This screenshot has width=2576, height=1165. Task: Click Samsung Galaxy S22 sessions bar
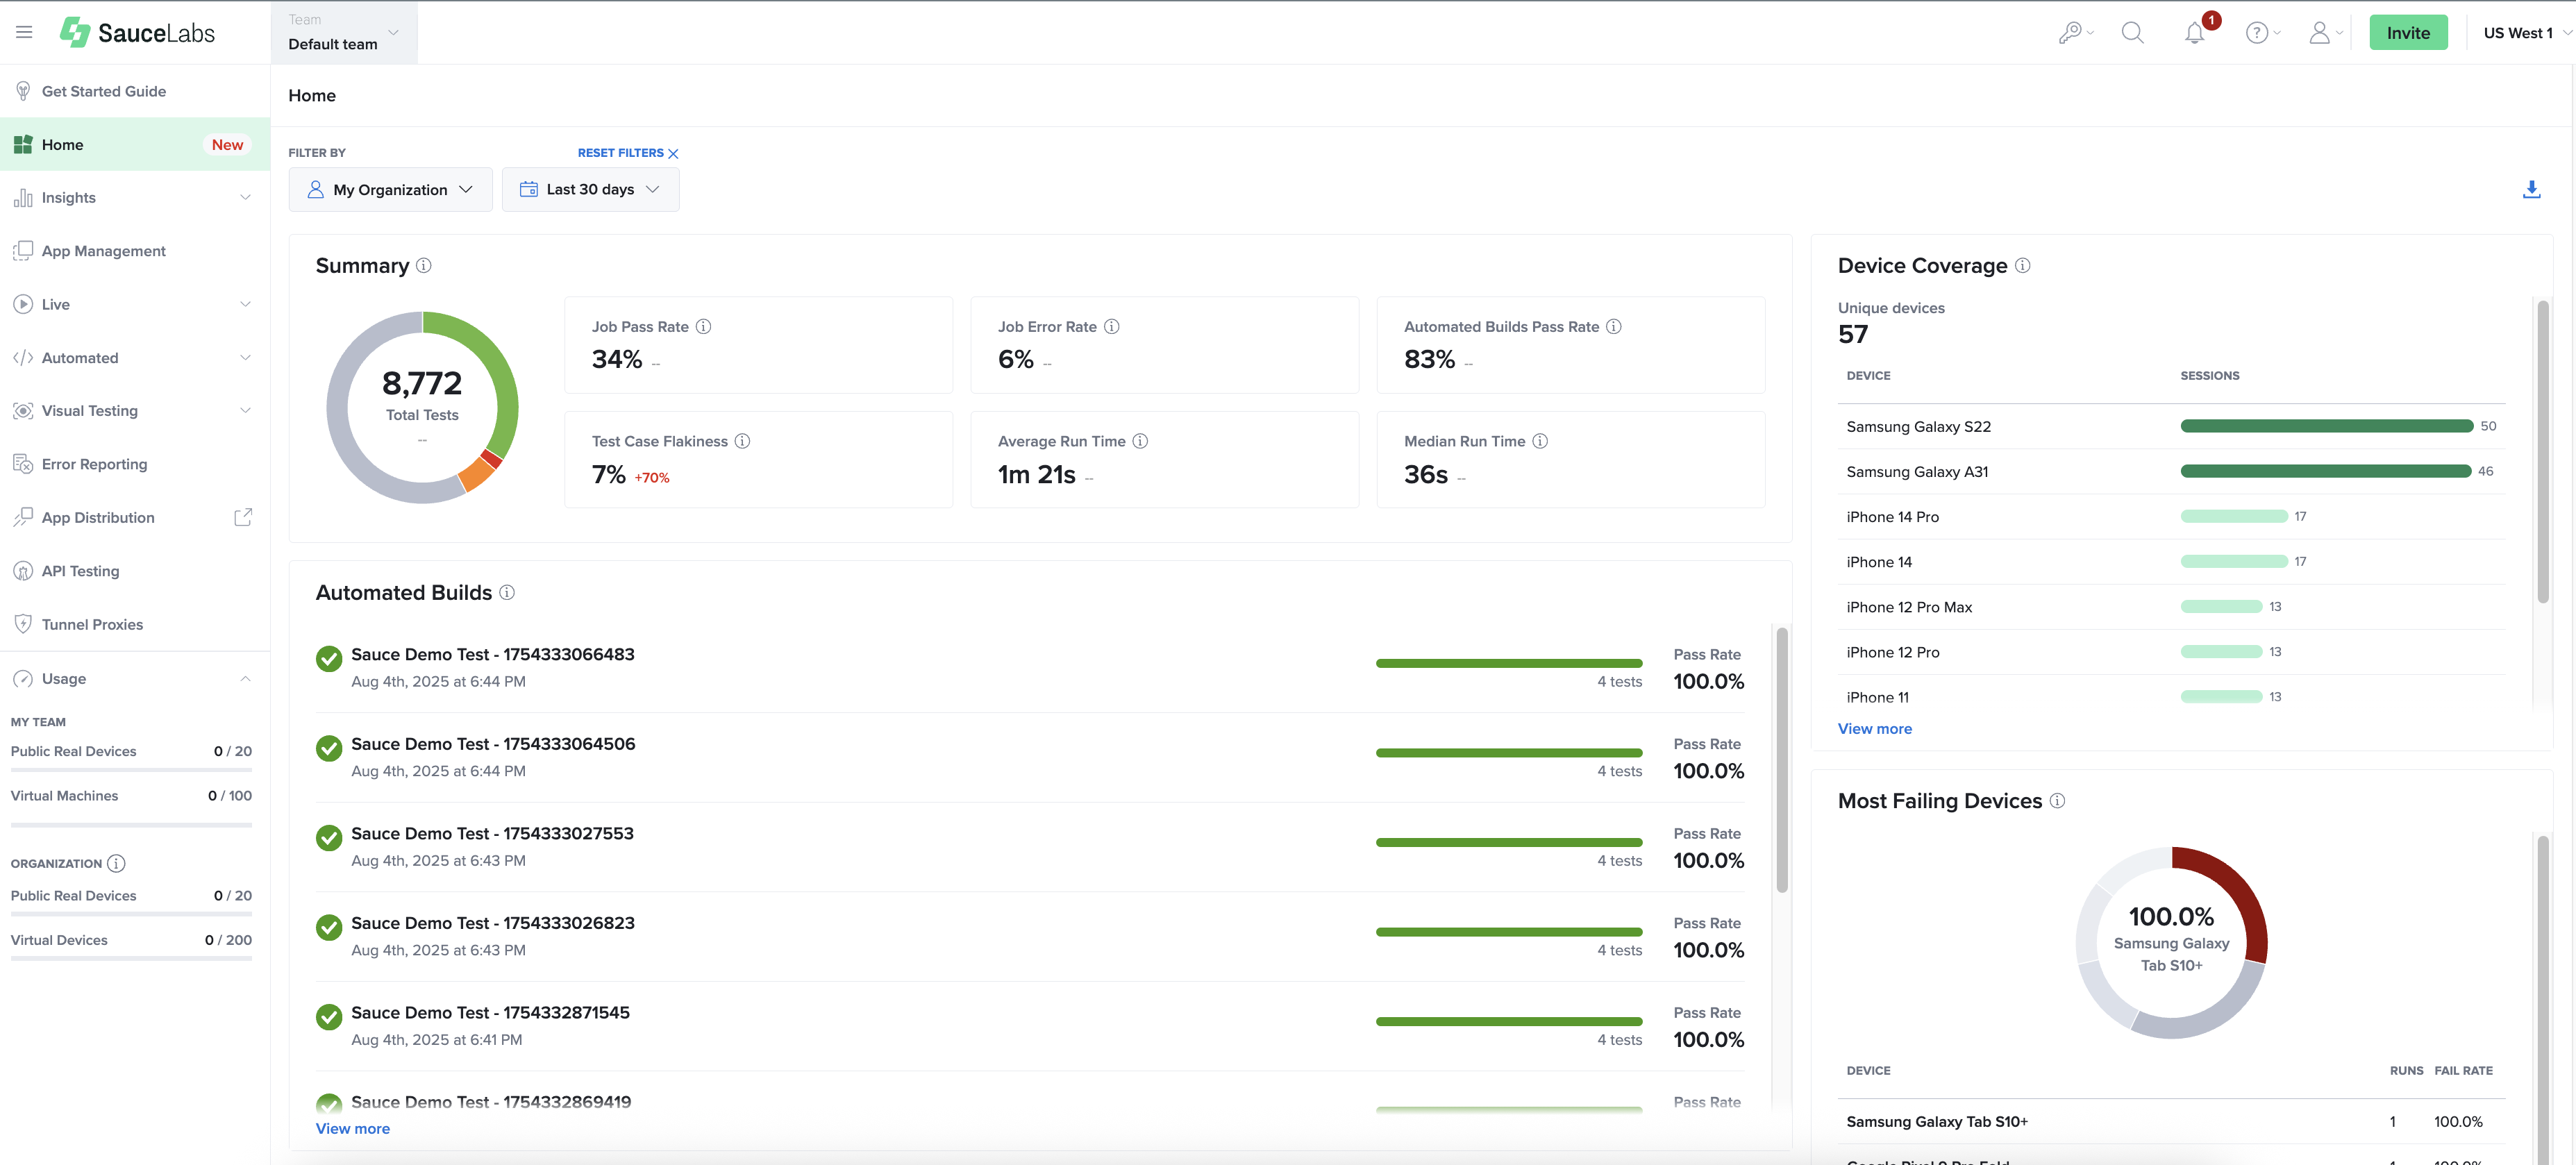[x=2326, y=427]
